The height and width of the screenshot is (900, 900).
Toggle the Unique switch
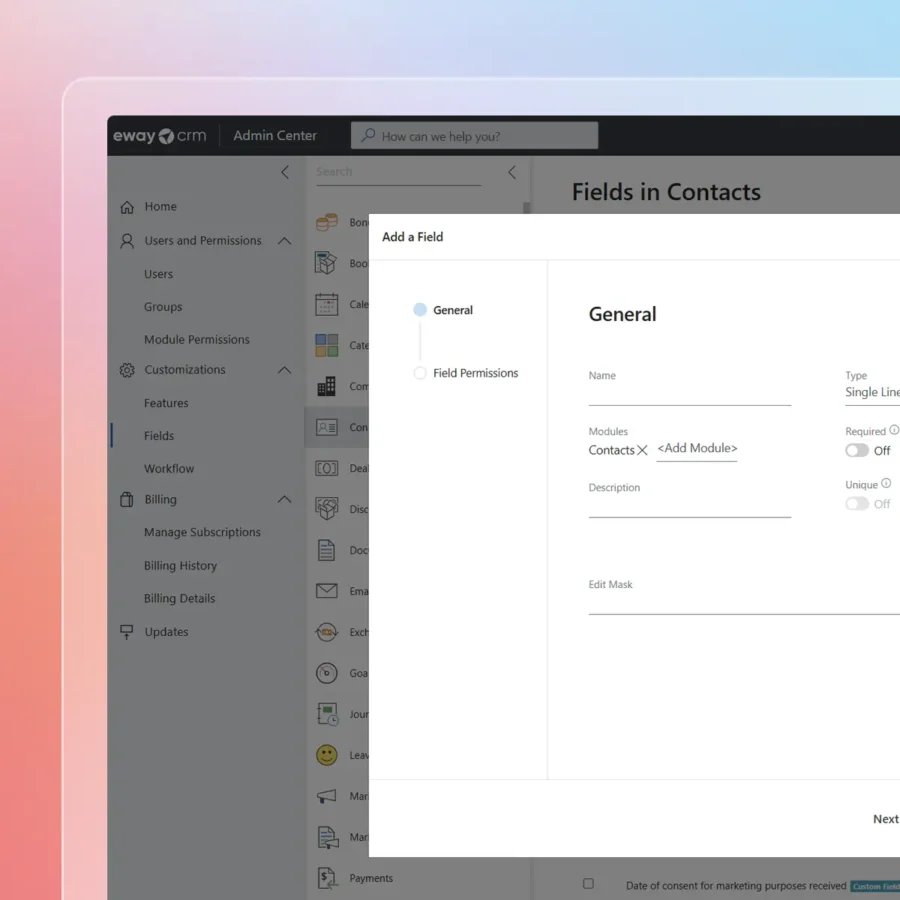coord(856,504)
